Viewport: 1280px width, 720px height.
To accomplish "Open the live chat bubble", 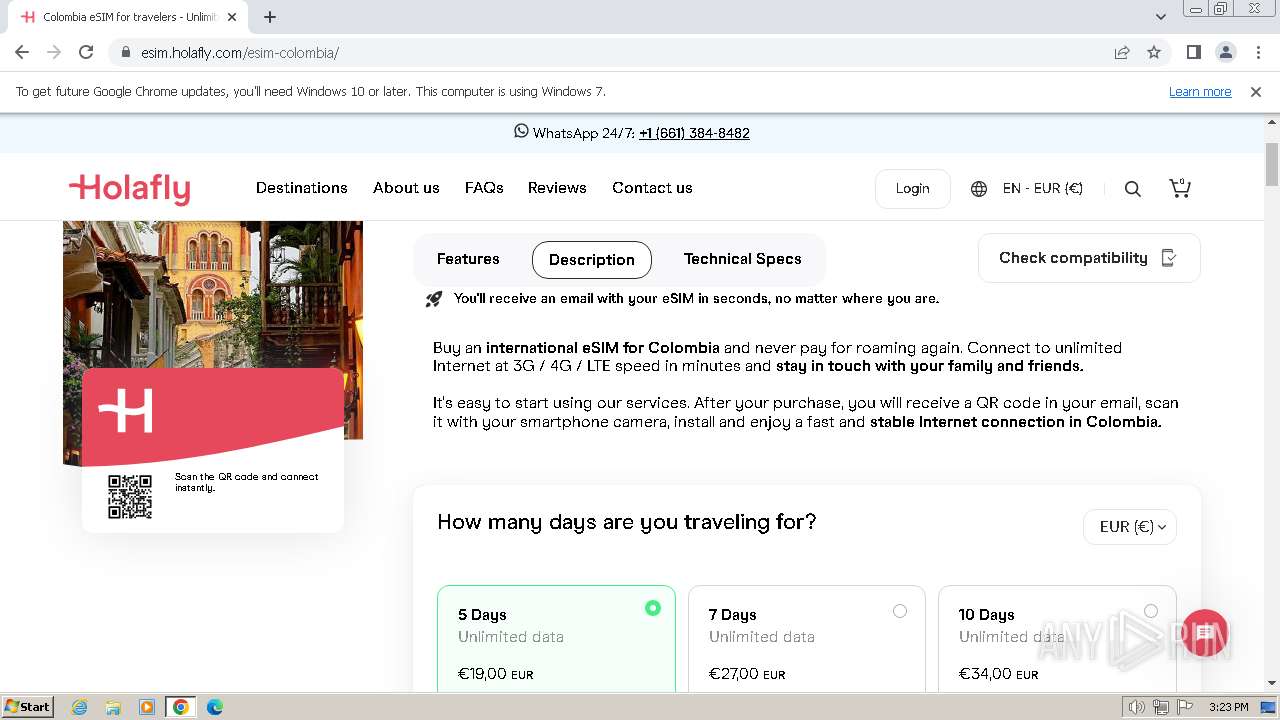I will pyautogui.click(x=1204, y=634).
